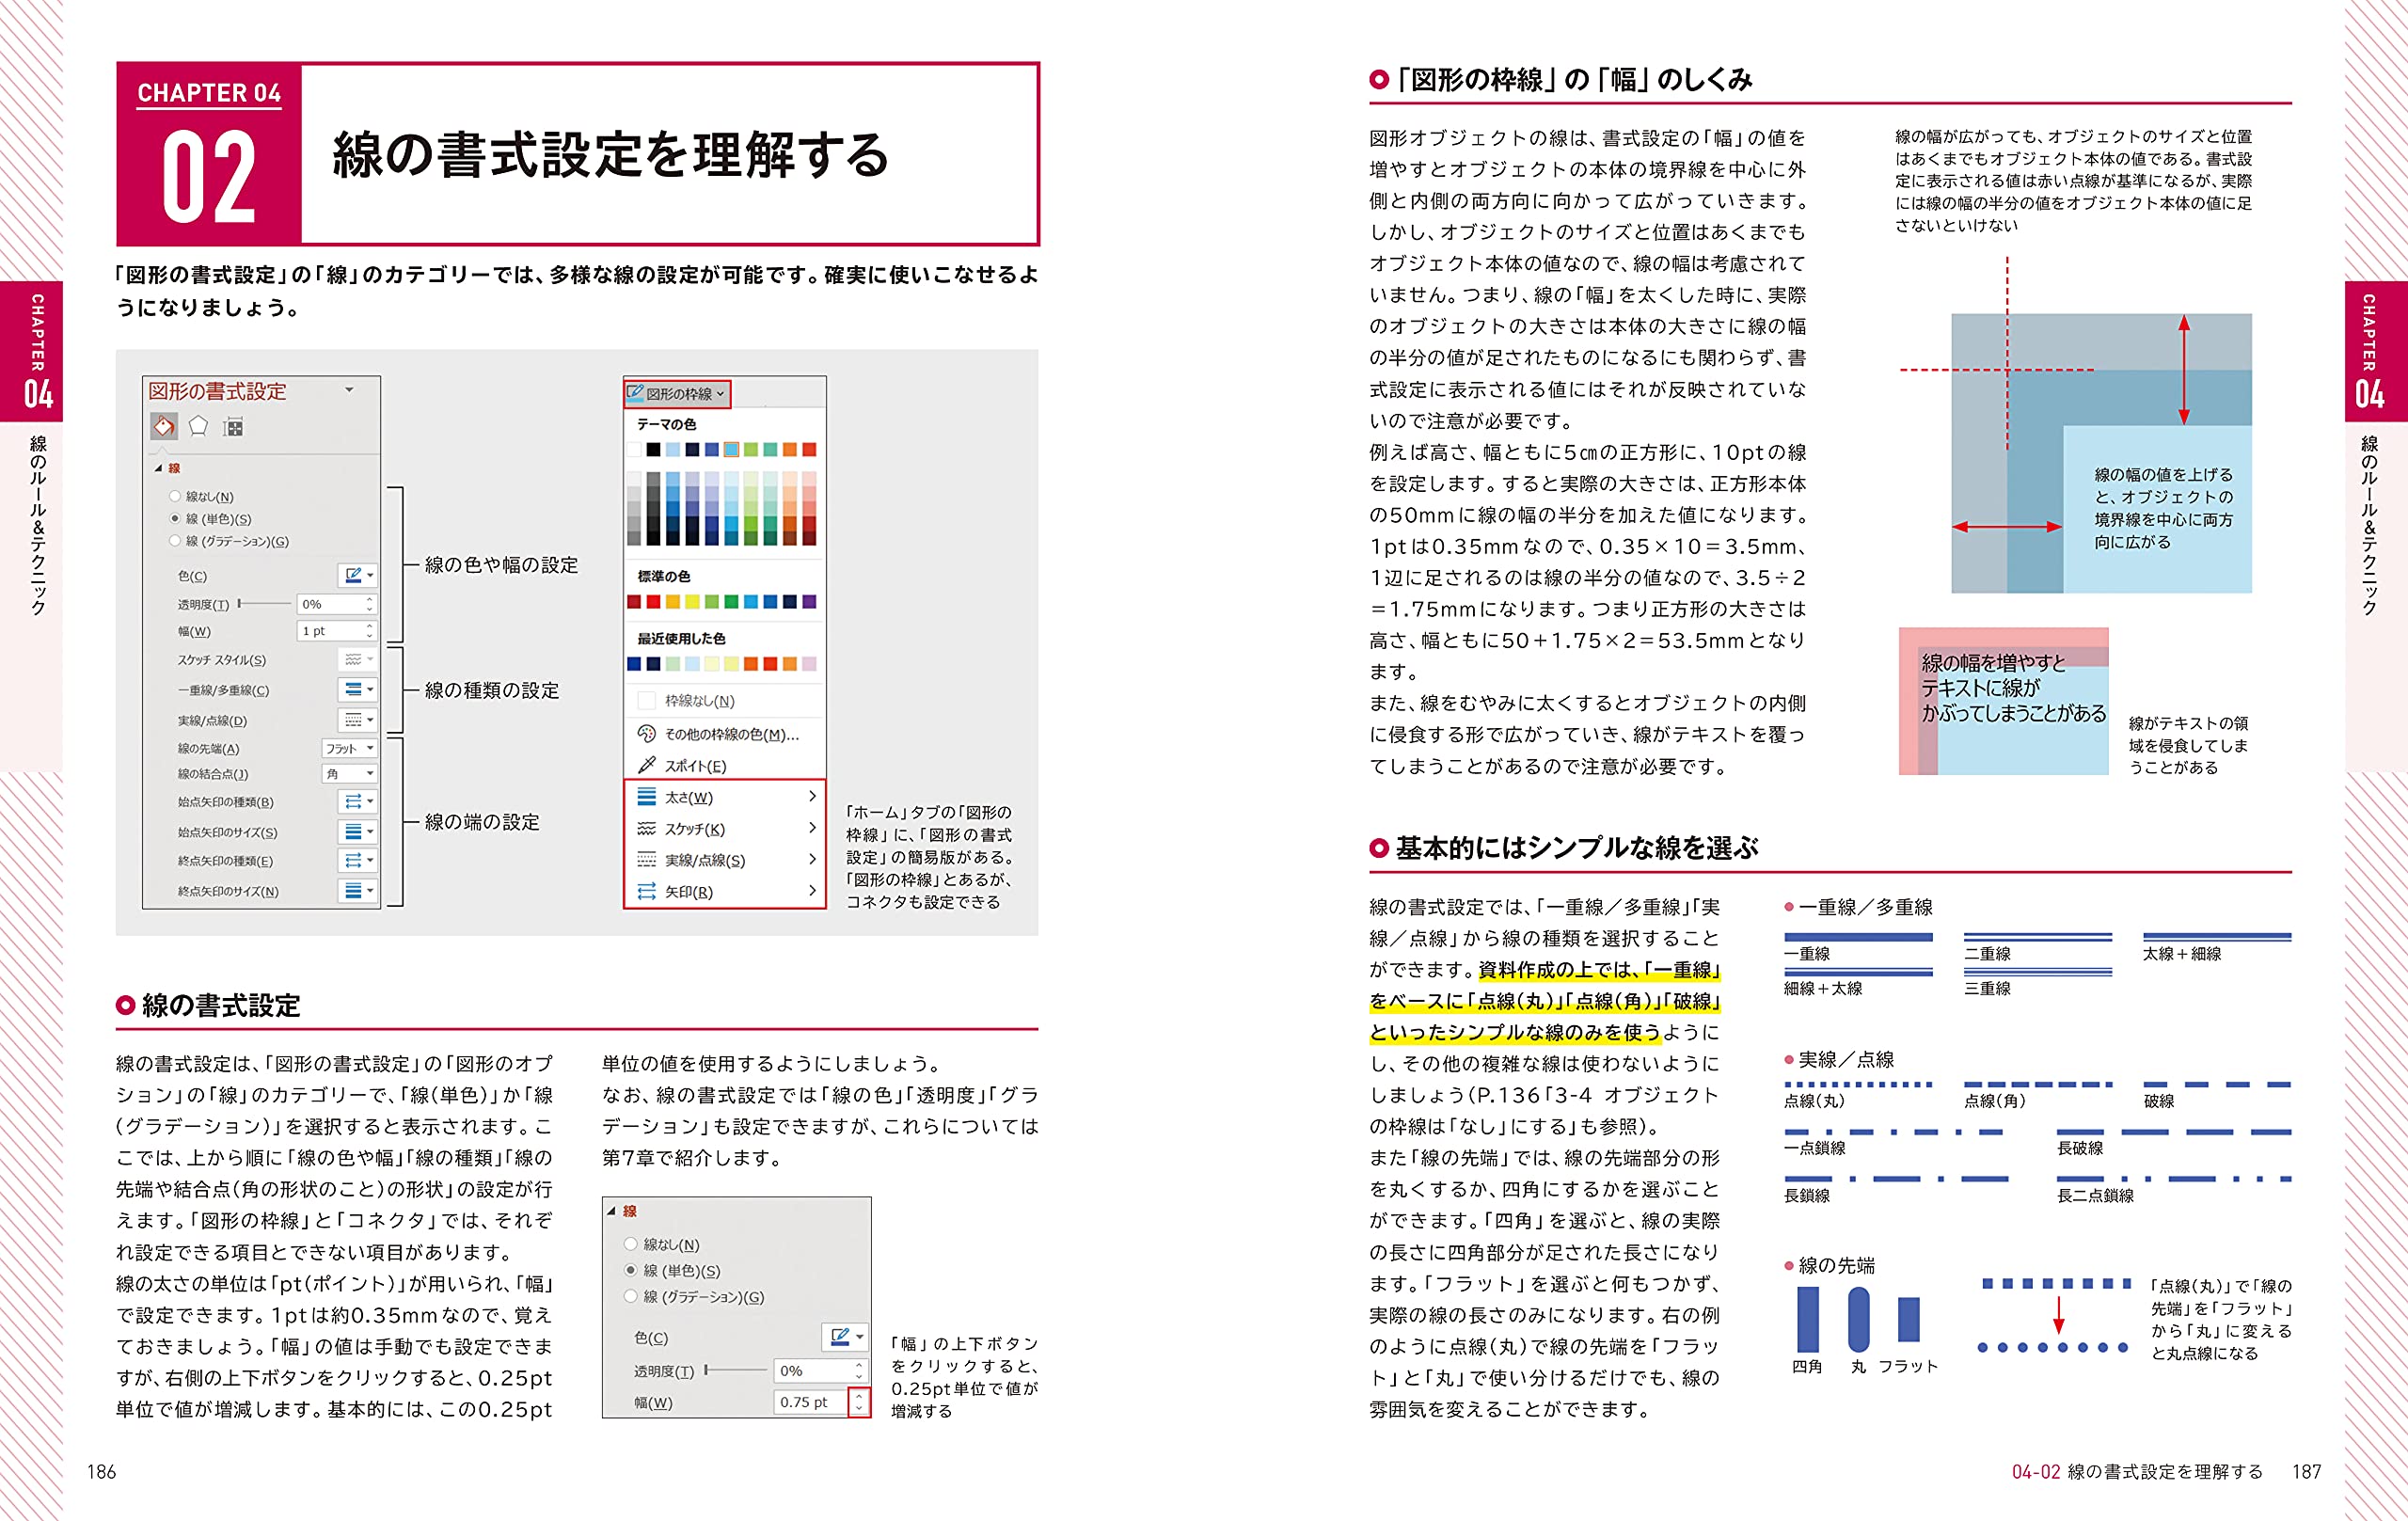2408x1521 pixels.
Task: Open the 太さ(W) submenu
Action: tap(725, 797)
